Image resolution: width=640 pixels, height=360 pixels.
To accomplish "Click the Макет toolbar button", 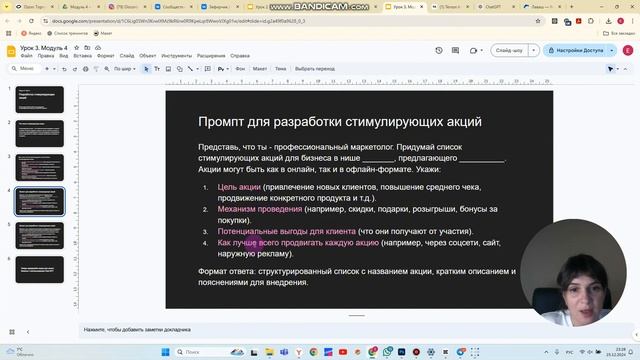I will pyautogui.click(x=260, y=69).
